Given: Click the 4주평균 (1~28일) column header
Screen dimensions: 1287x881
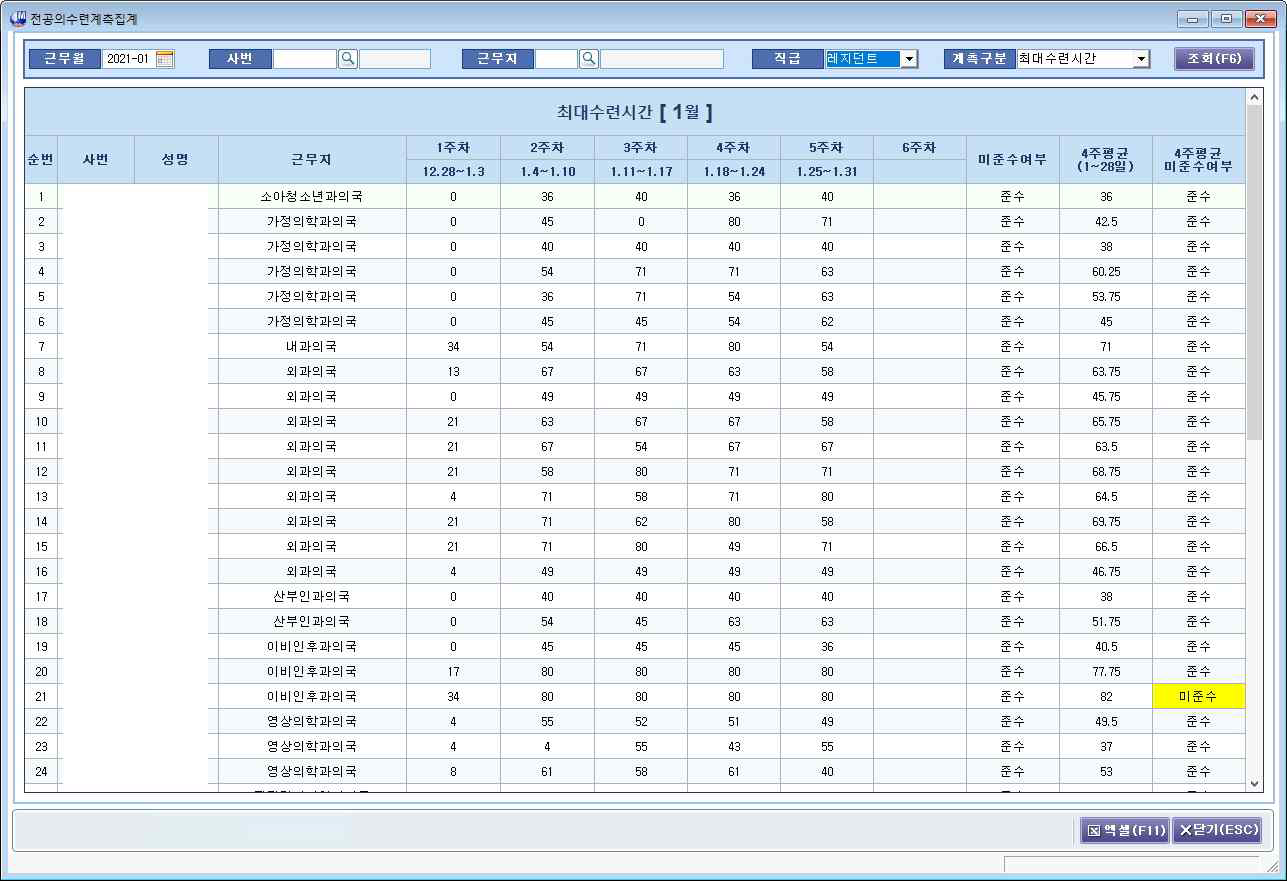Looking at the screenshot, I should [1105, 160].
